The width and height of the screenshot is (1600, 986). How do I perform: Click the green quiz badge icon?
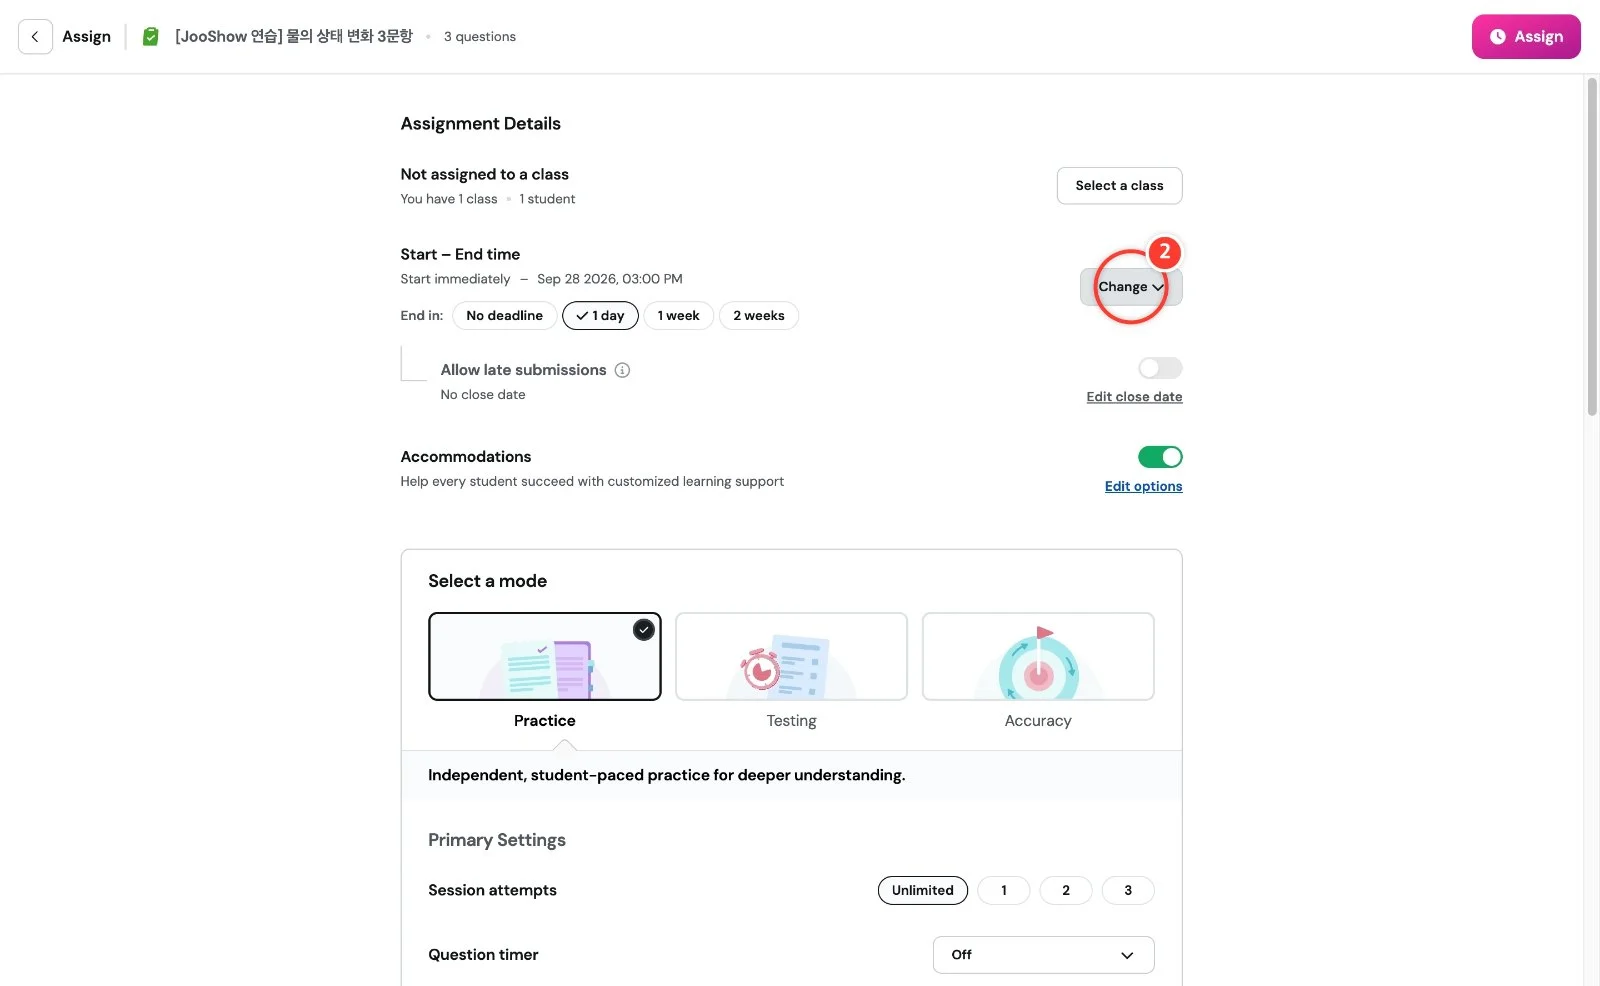click(150, 37)
